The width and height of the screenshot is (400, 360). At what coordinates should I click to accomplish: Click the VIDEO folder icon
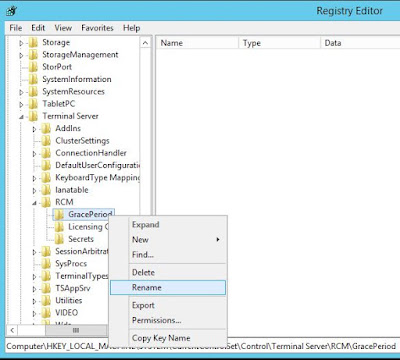[x=46, y=313]
